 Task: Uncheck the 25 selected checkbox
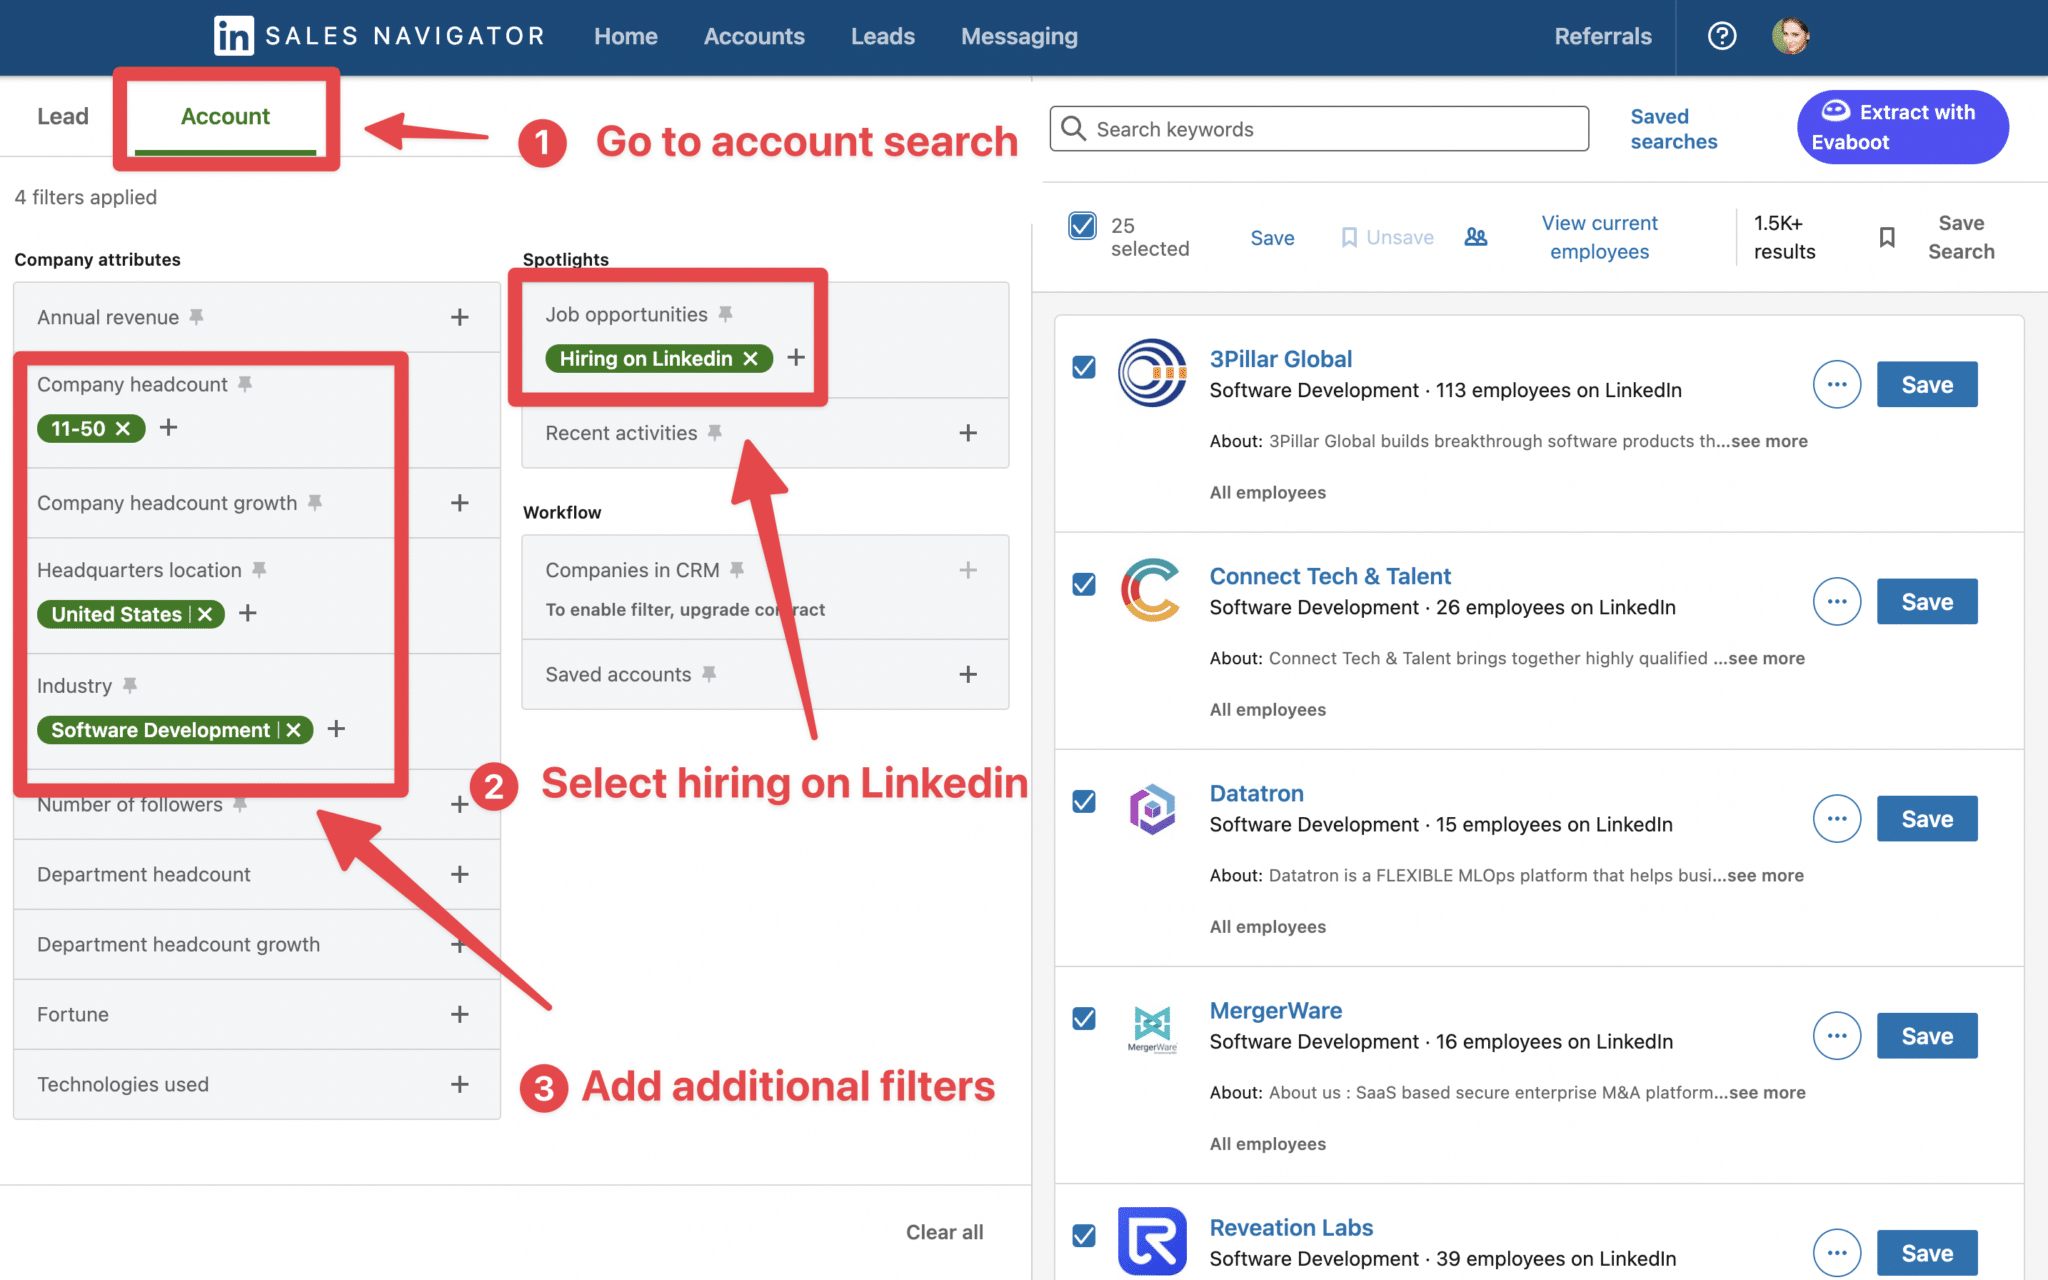click(x=1081, y=226)
